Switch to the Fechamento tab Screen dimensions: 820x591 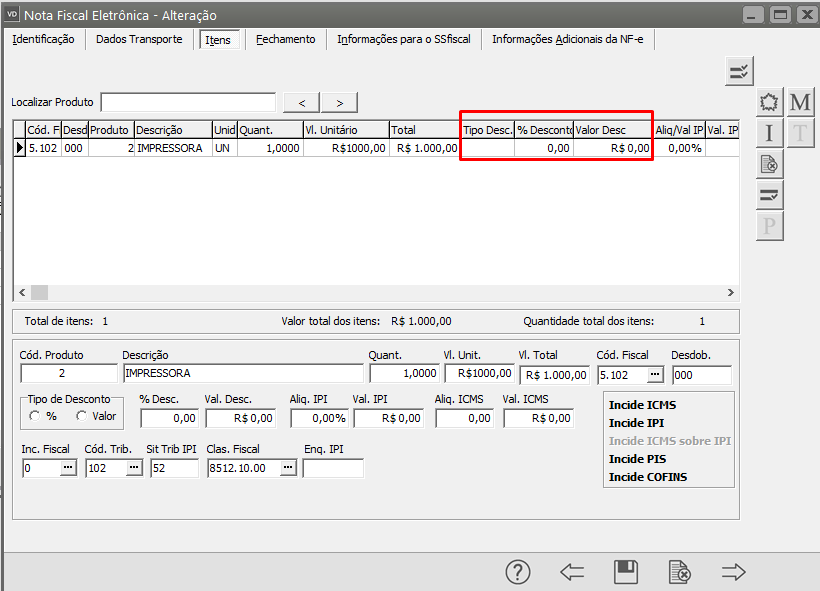tap(285, 39)
